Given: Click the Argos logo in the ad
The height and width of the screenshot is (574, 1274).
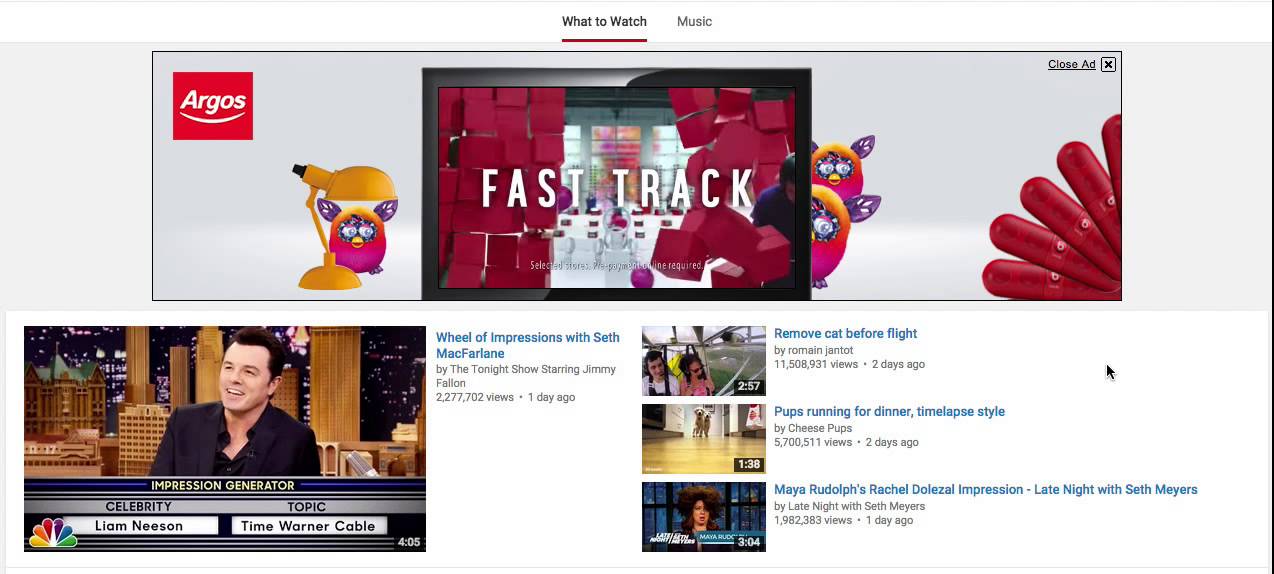Looking at the screenshot, I should coord(213,106).
